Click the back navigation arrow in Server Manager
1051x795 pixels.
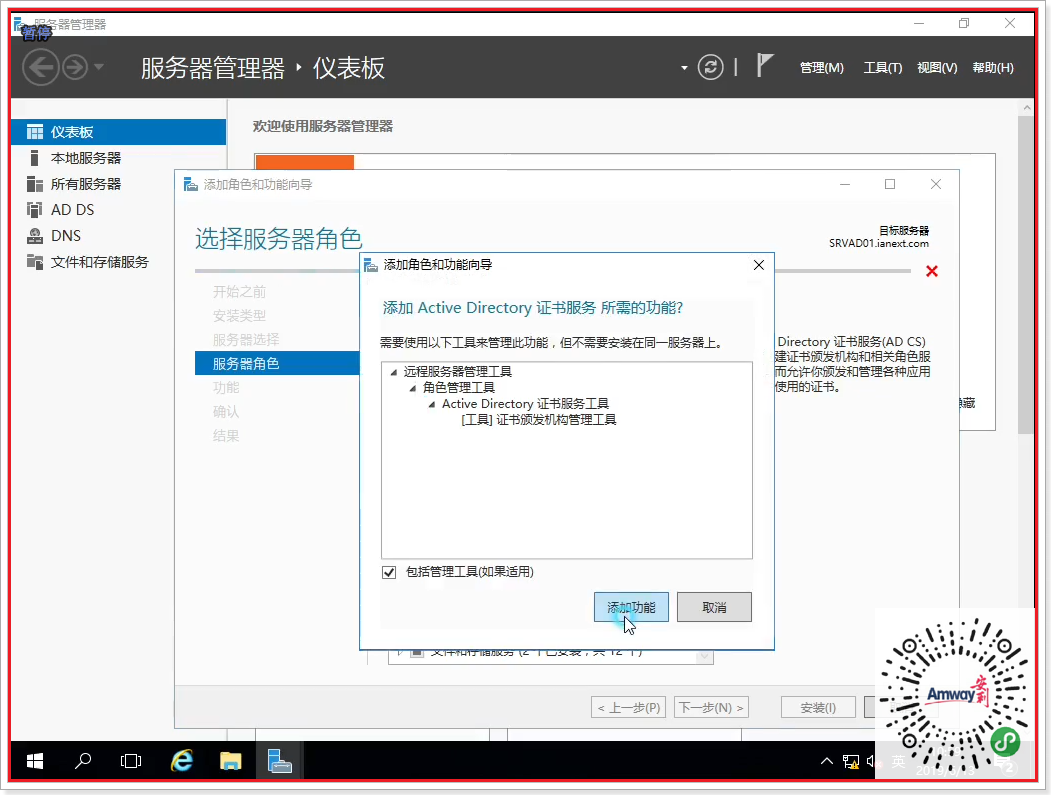(41, 67)
